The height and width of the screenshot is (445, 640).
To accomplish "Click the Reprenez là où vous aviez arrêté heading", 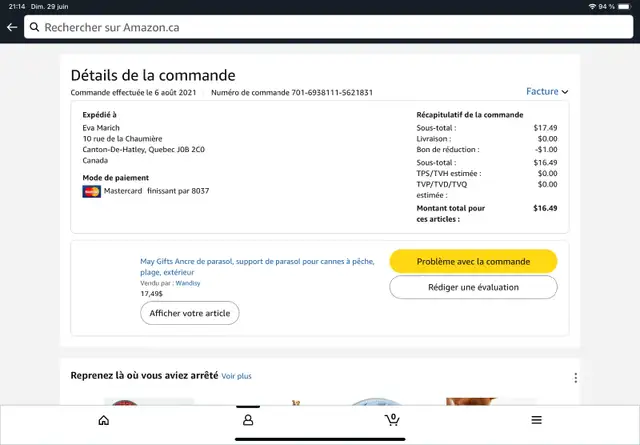I will 144,376.
